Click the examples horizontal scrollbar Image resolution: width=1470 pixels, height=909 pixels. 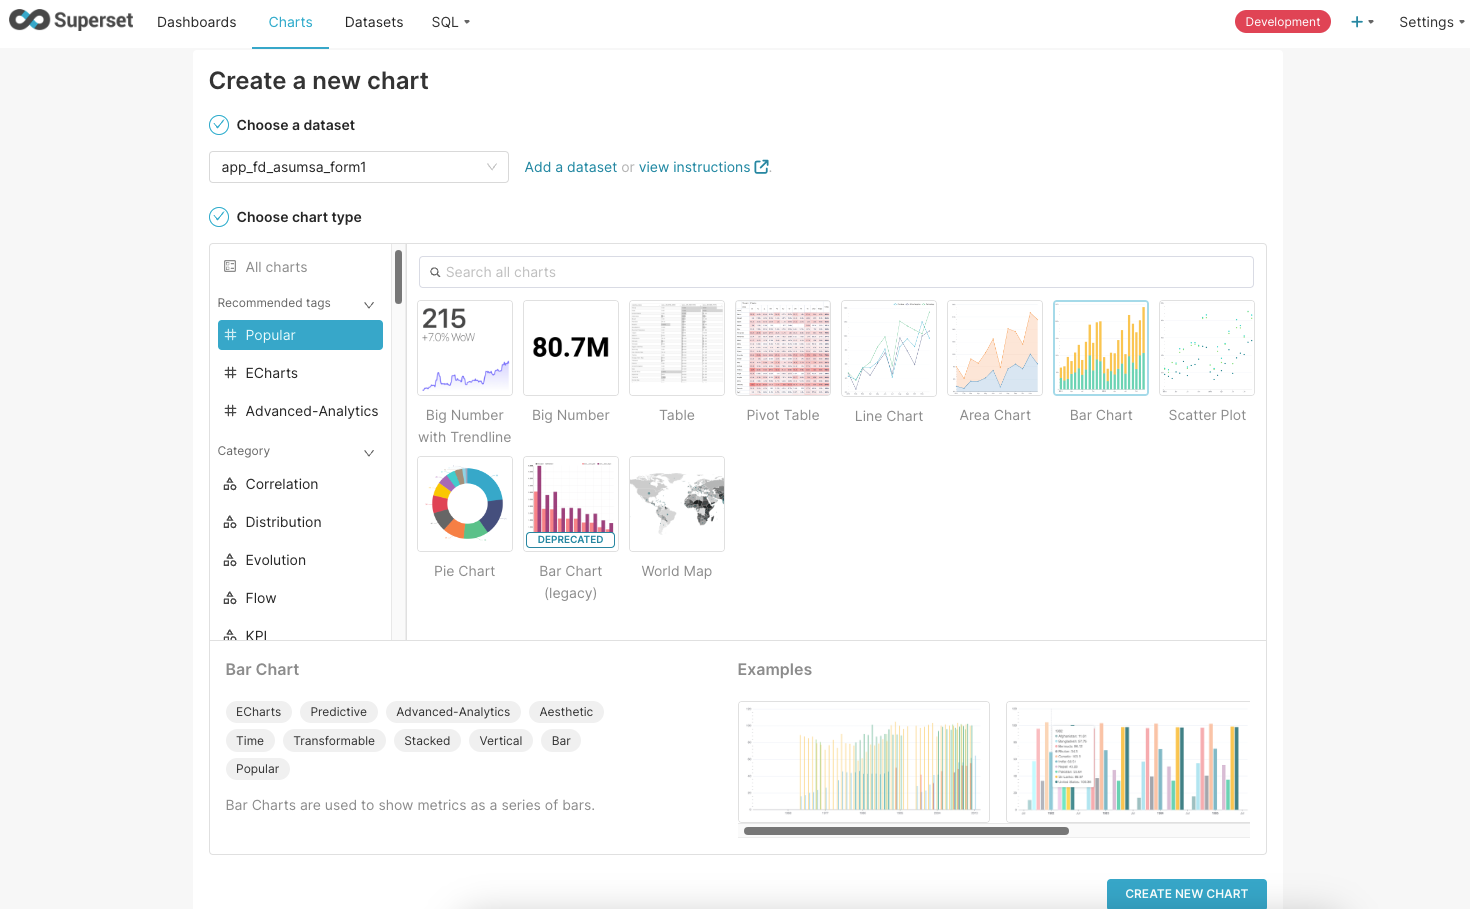[x=906, y=831]
